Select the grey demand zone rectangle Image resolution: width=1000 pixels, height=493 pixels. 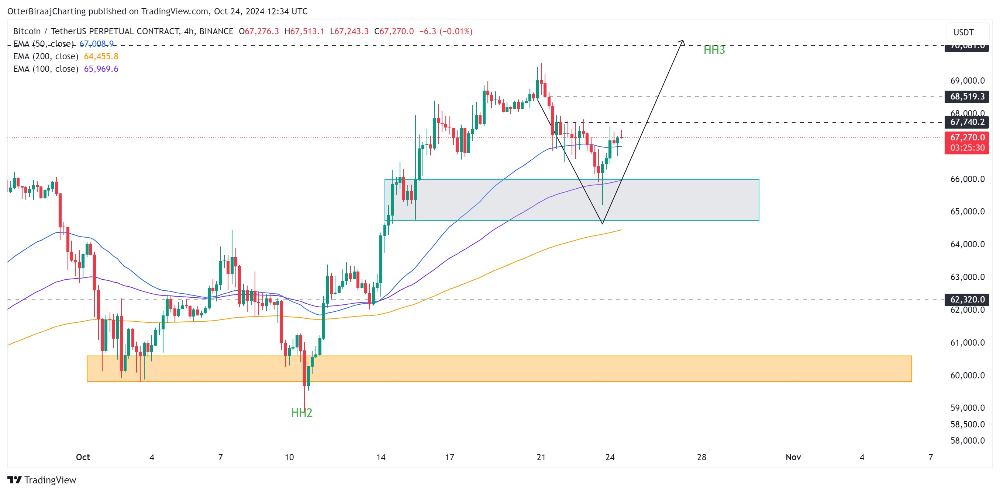point(572,200)
